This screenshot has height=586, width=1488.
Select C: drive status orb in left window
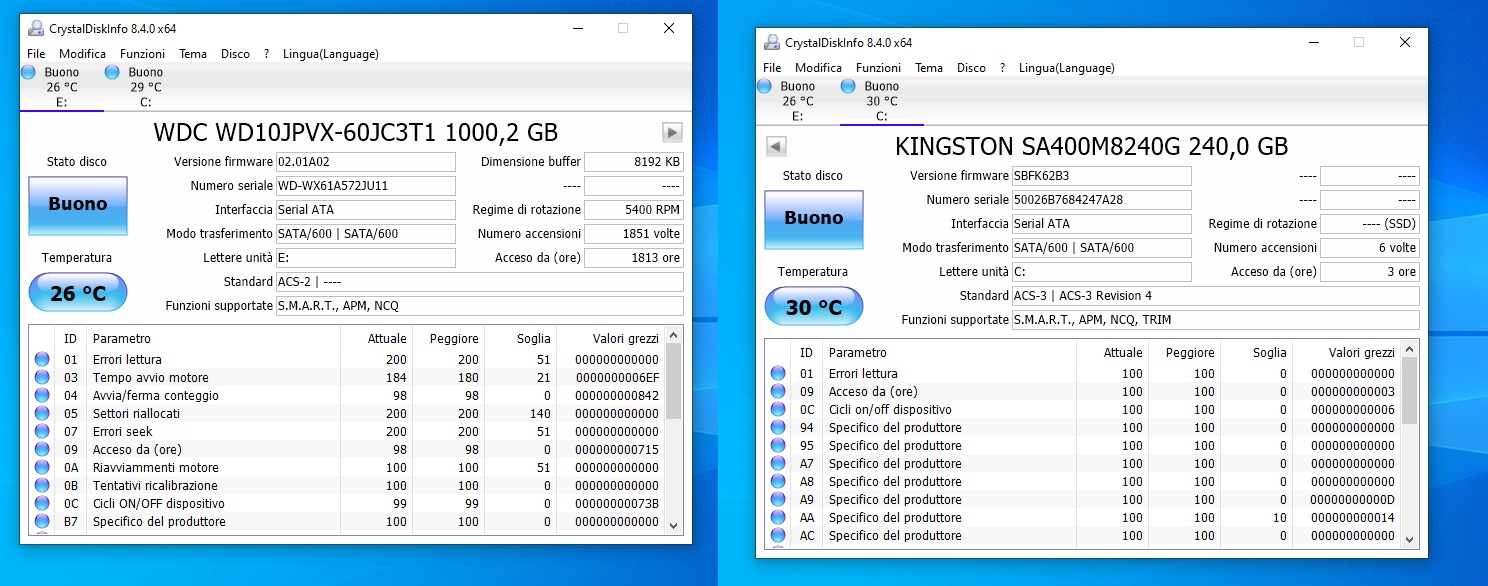[x=112, y=72]
